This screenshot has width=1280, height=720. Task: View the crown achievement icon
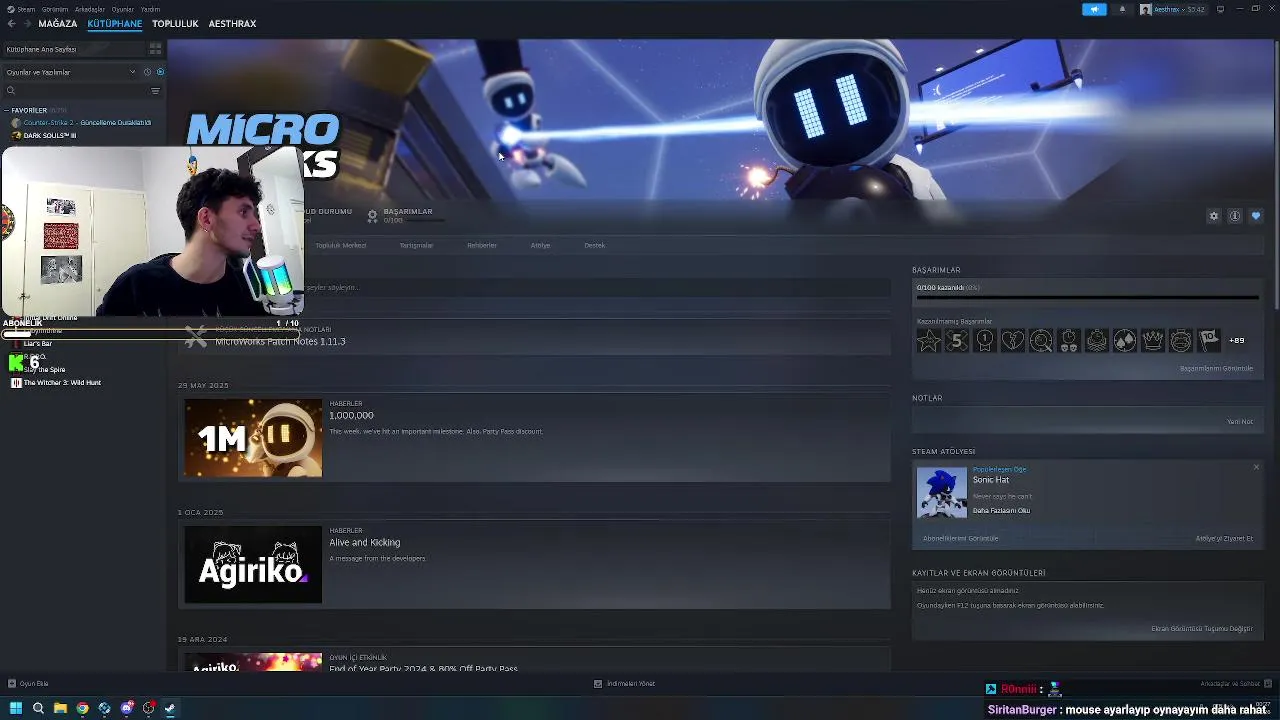tap(1153, 341)
